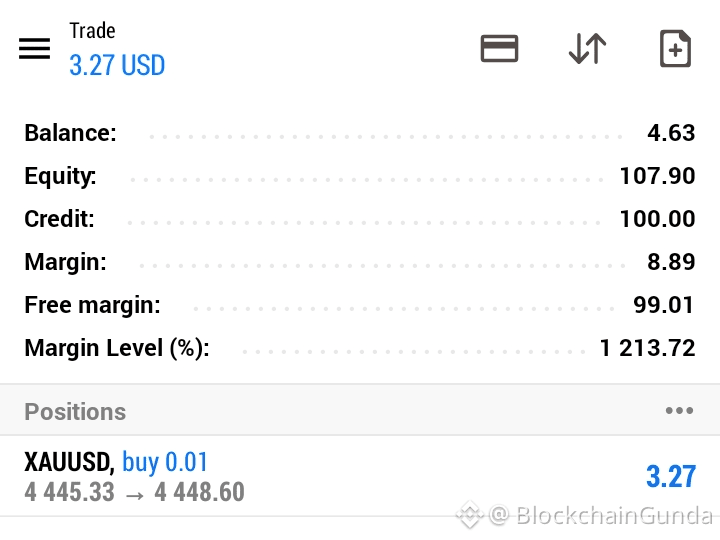The image size is (720, 540).
Task: Tap the position profit 3.27
Action: (671, 477)
